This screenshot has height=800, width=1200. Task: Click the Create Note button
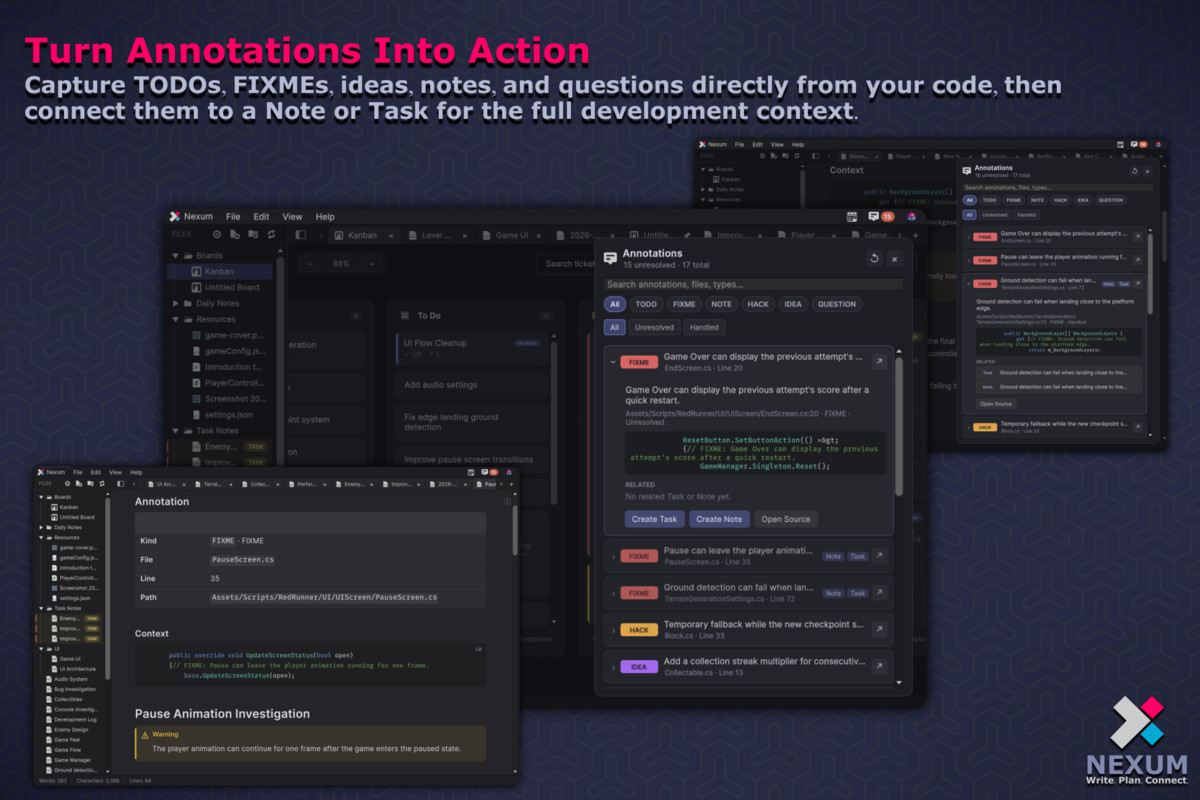coord(719,519)
